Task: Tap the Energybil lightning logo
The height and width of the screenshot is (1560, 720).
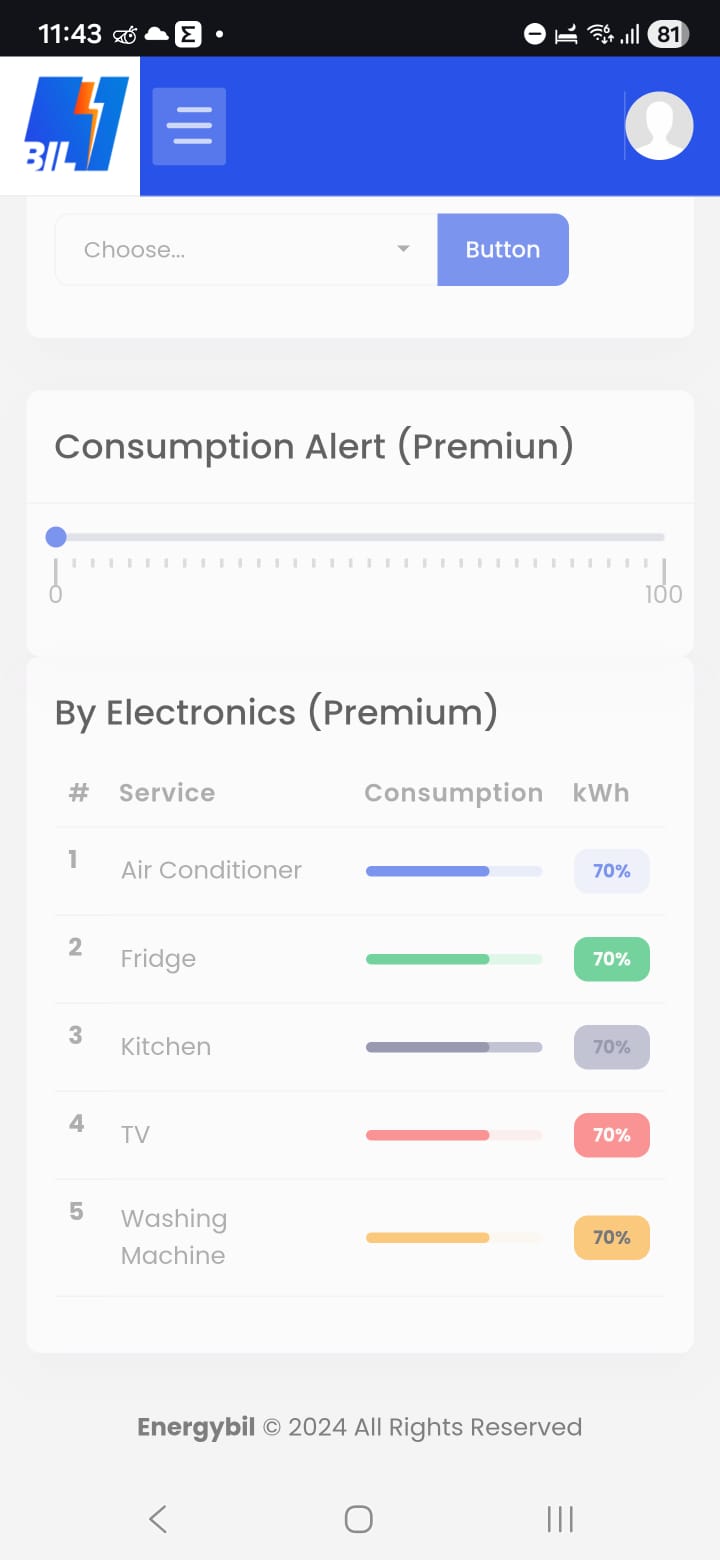Action: click(76, 125)
